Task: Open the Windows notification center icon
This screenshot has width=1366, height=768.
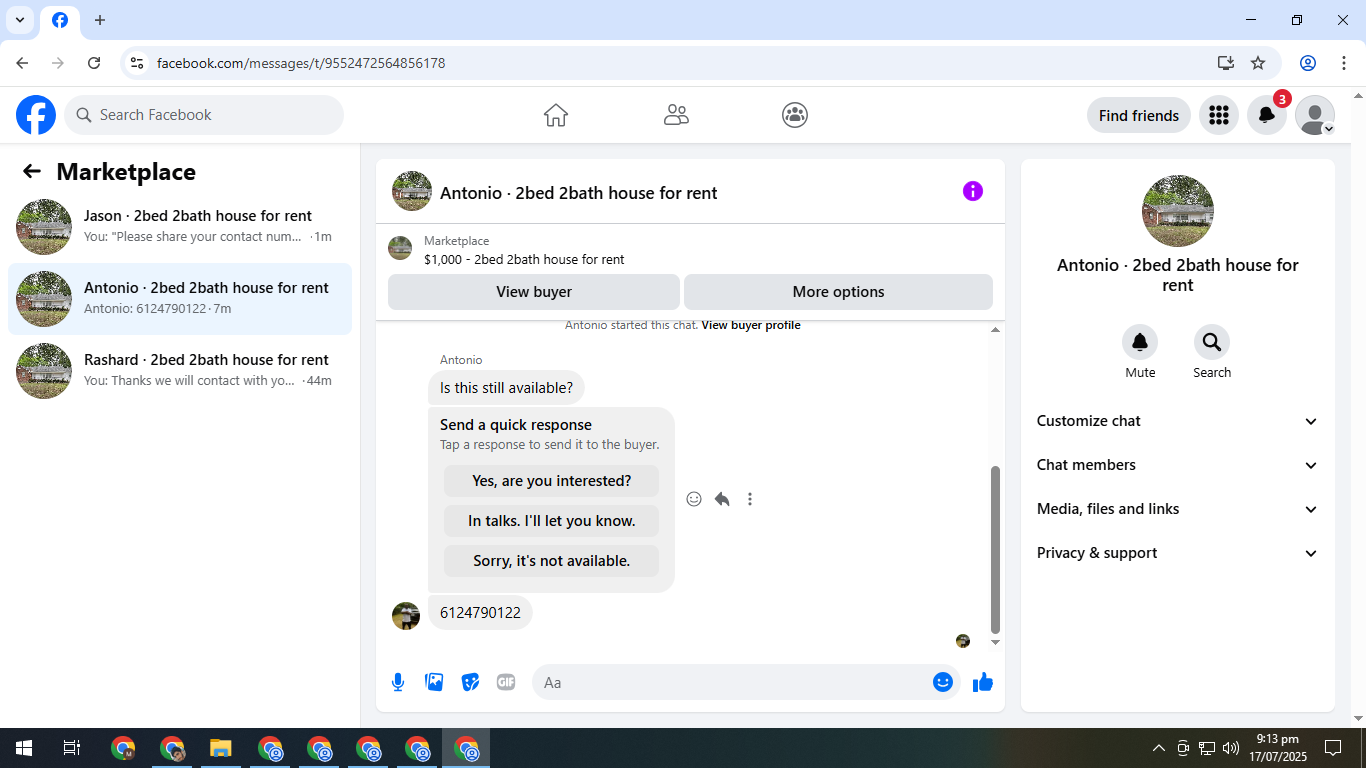Action: (1333, 748)
